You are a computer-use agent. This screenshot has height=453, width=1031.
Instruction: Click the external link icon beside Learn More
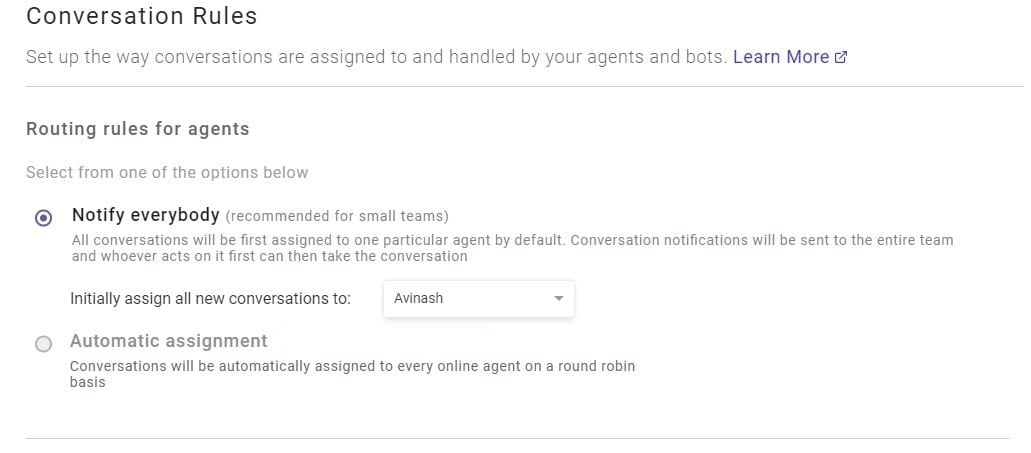pos(841,58)
